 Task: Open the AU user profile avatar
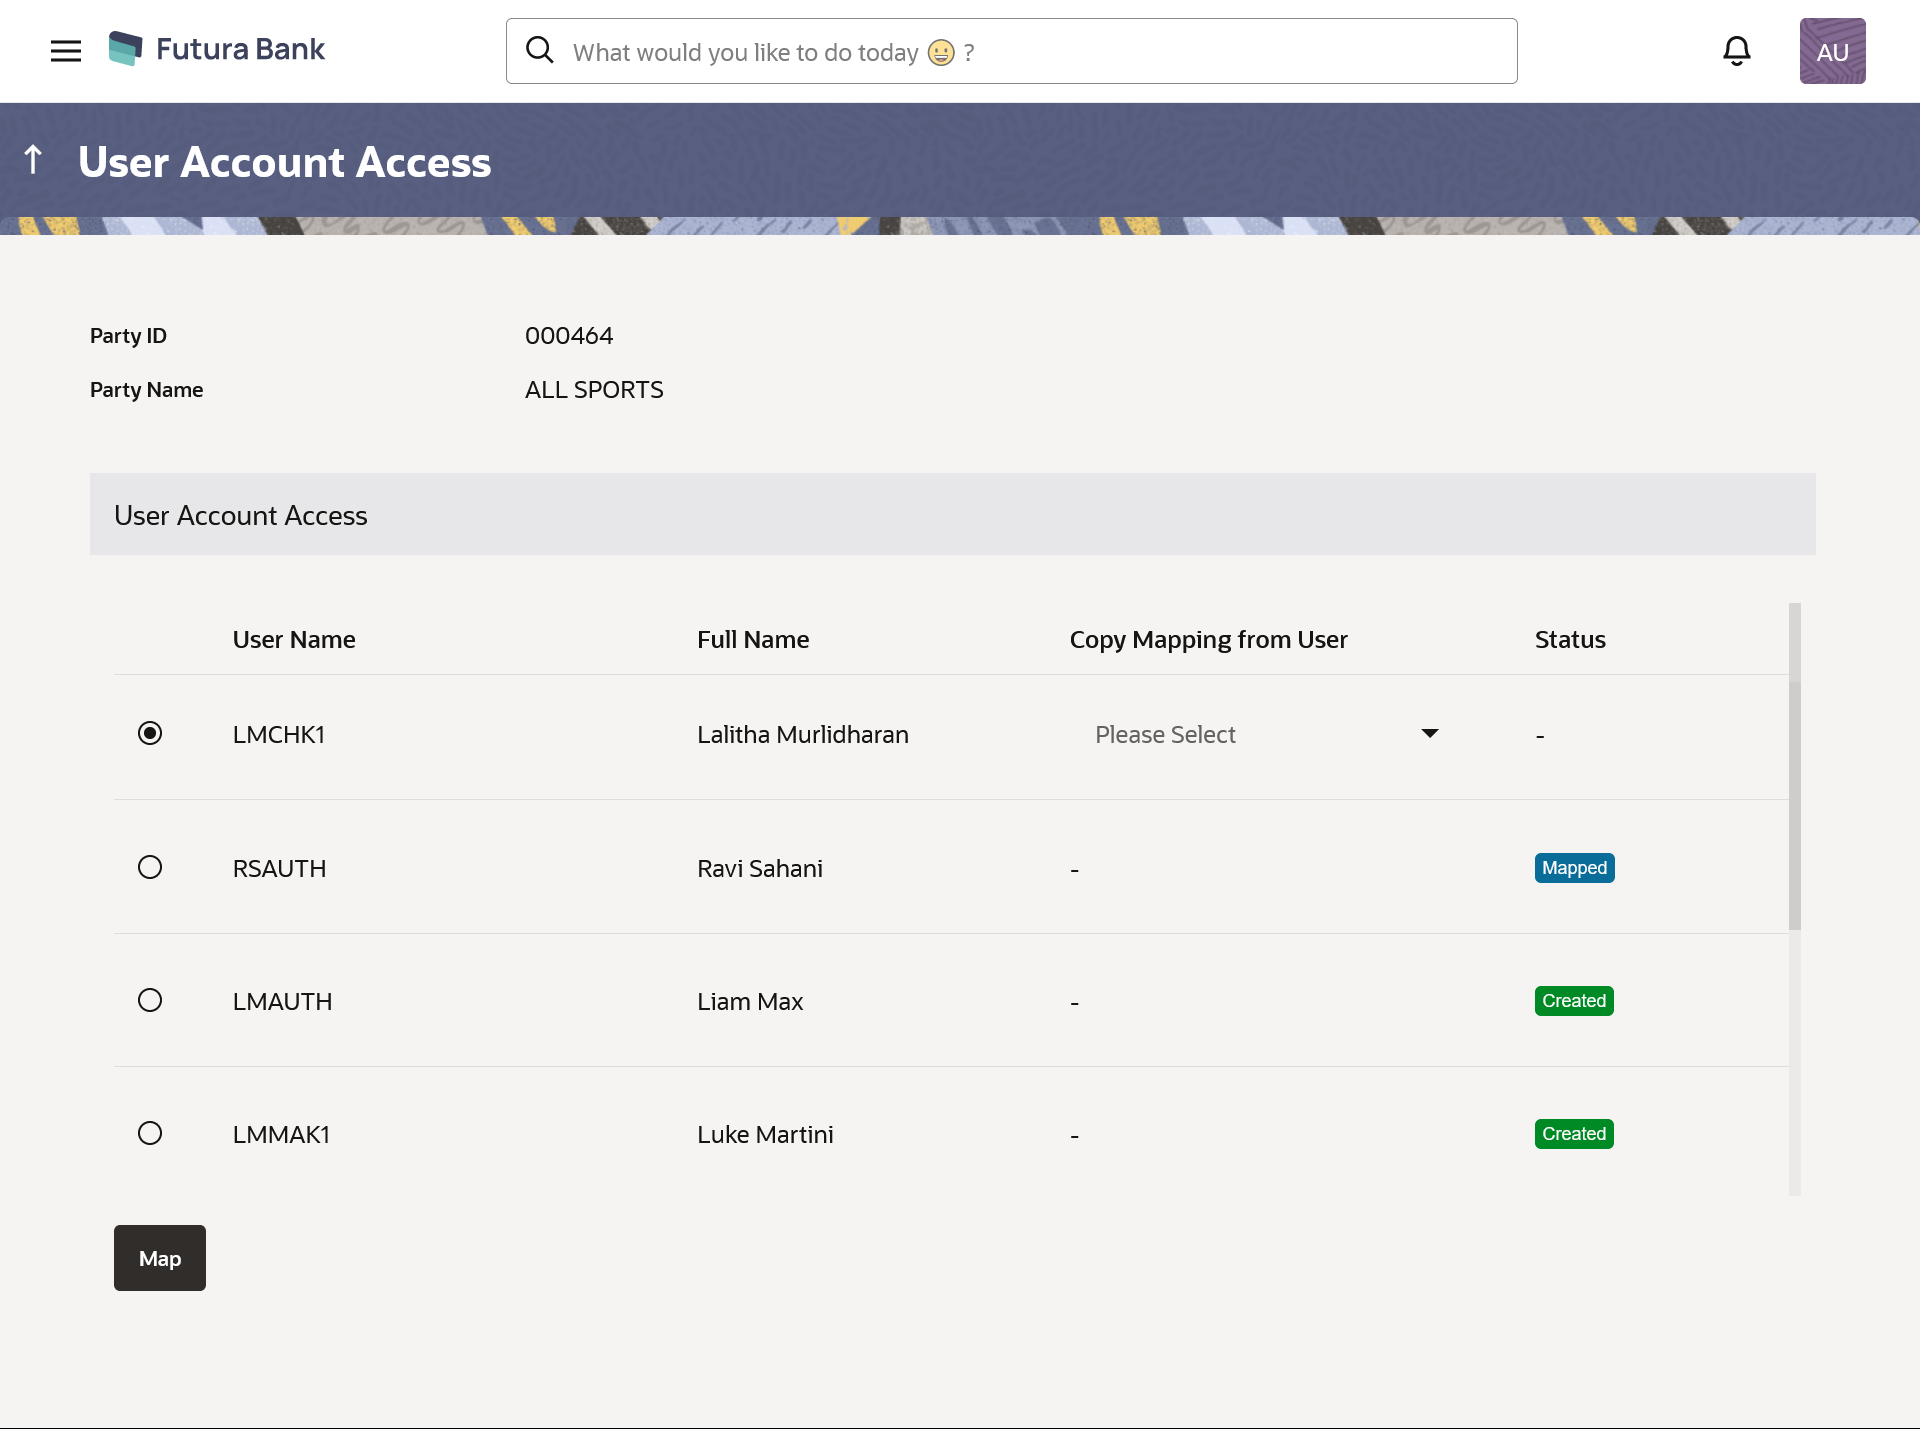(x=1832, y=51)
